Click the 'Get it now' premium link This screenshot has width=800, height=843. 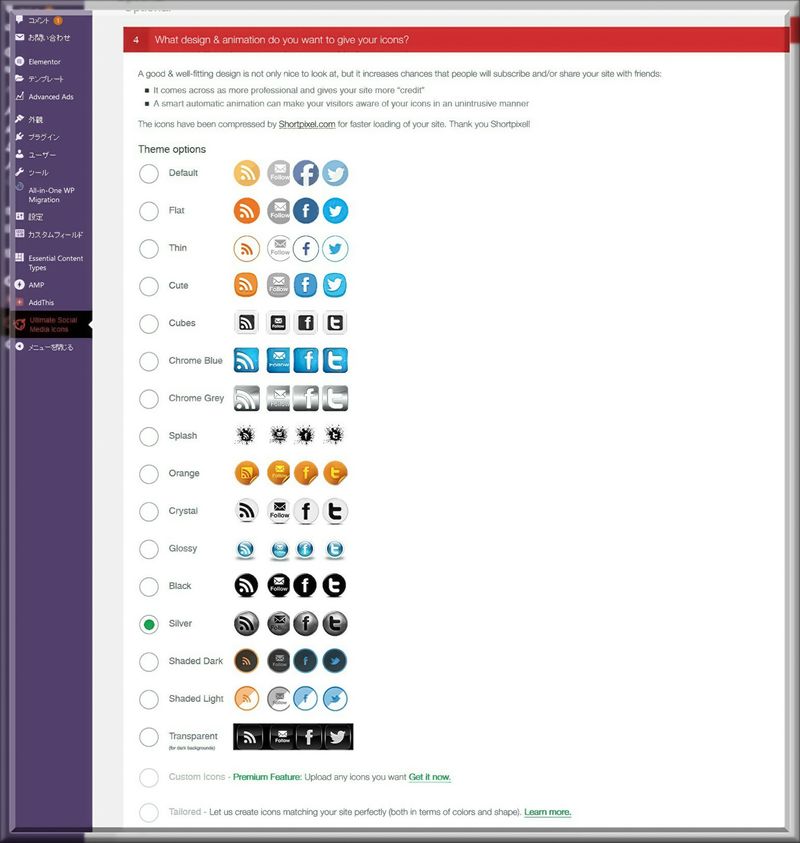click(429, 777)
